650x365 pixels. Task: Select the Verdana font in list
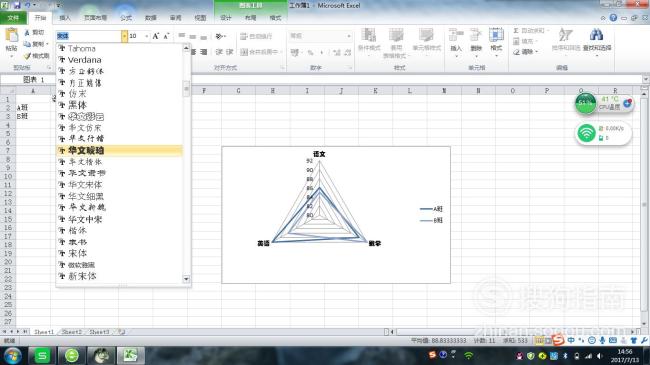tap(119, 60)
